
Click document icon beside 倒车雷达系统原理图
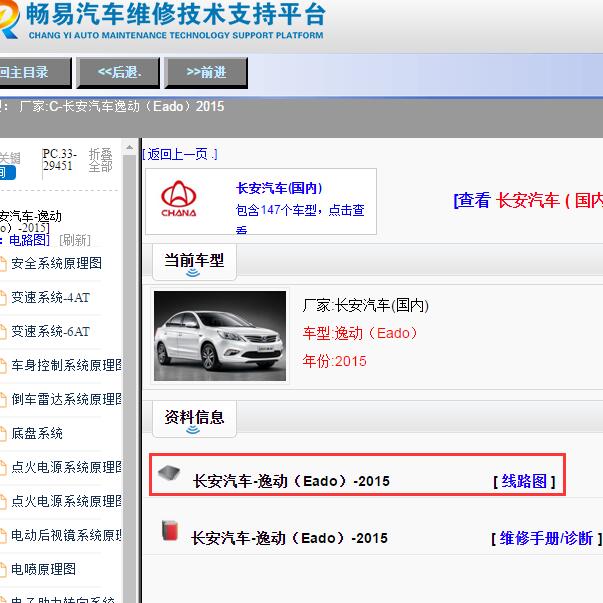click(3, 400)
